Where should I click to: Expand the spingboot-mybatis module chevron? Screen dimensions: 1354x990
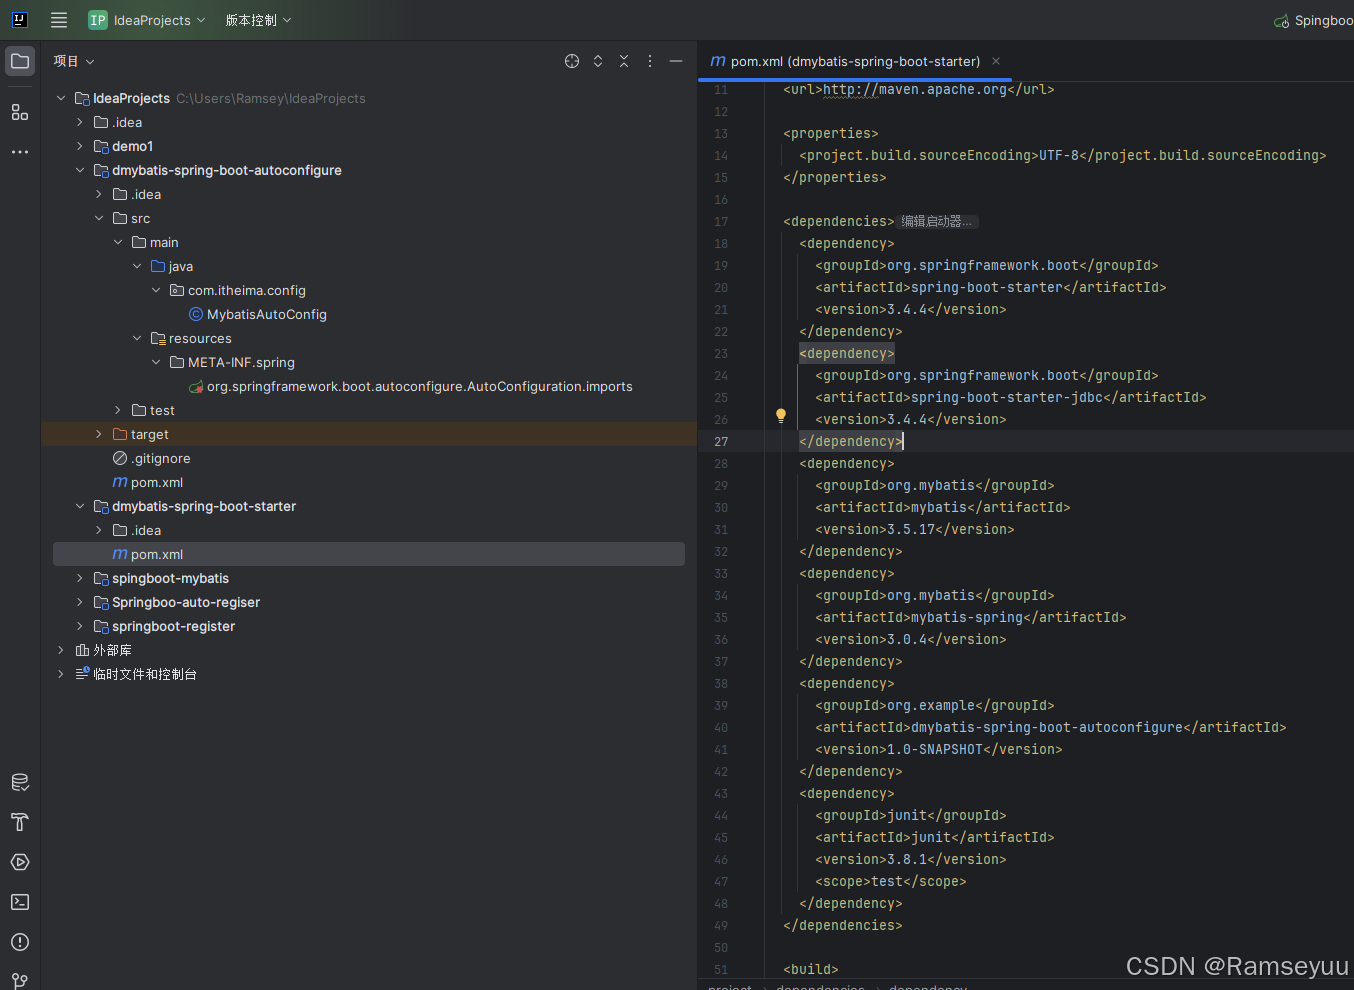tap(80, 578)
